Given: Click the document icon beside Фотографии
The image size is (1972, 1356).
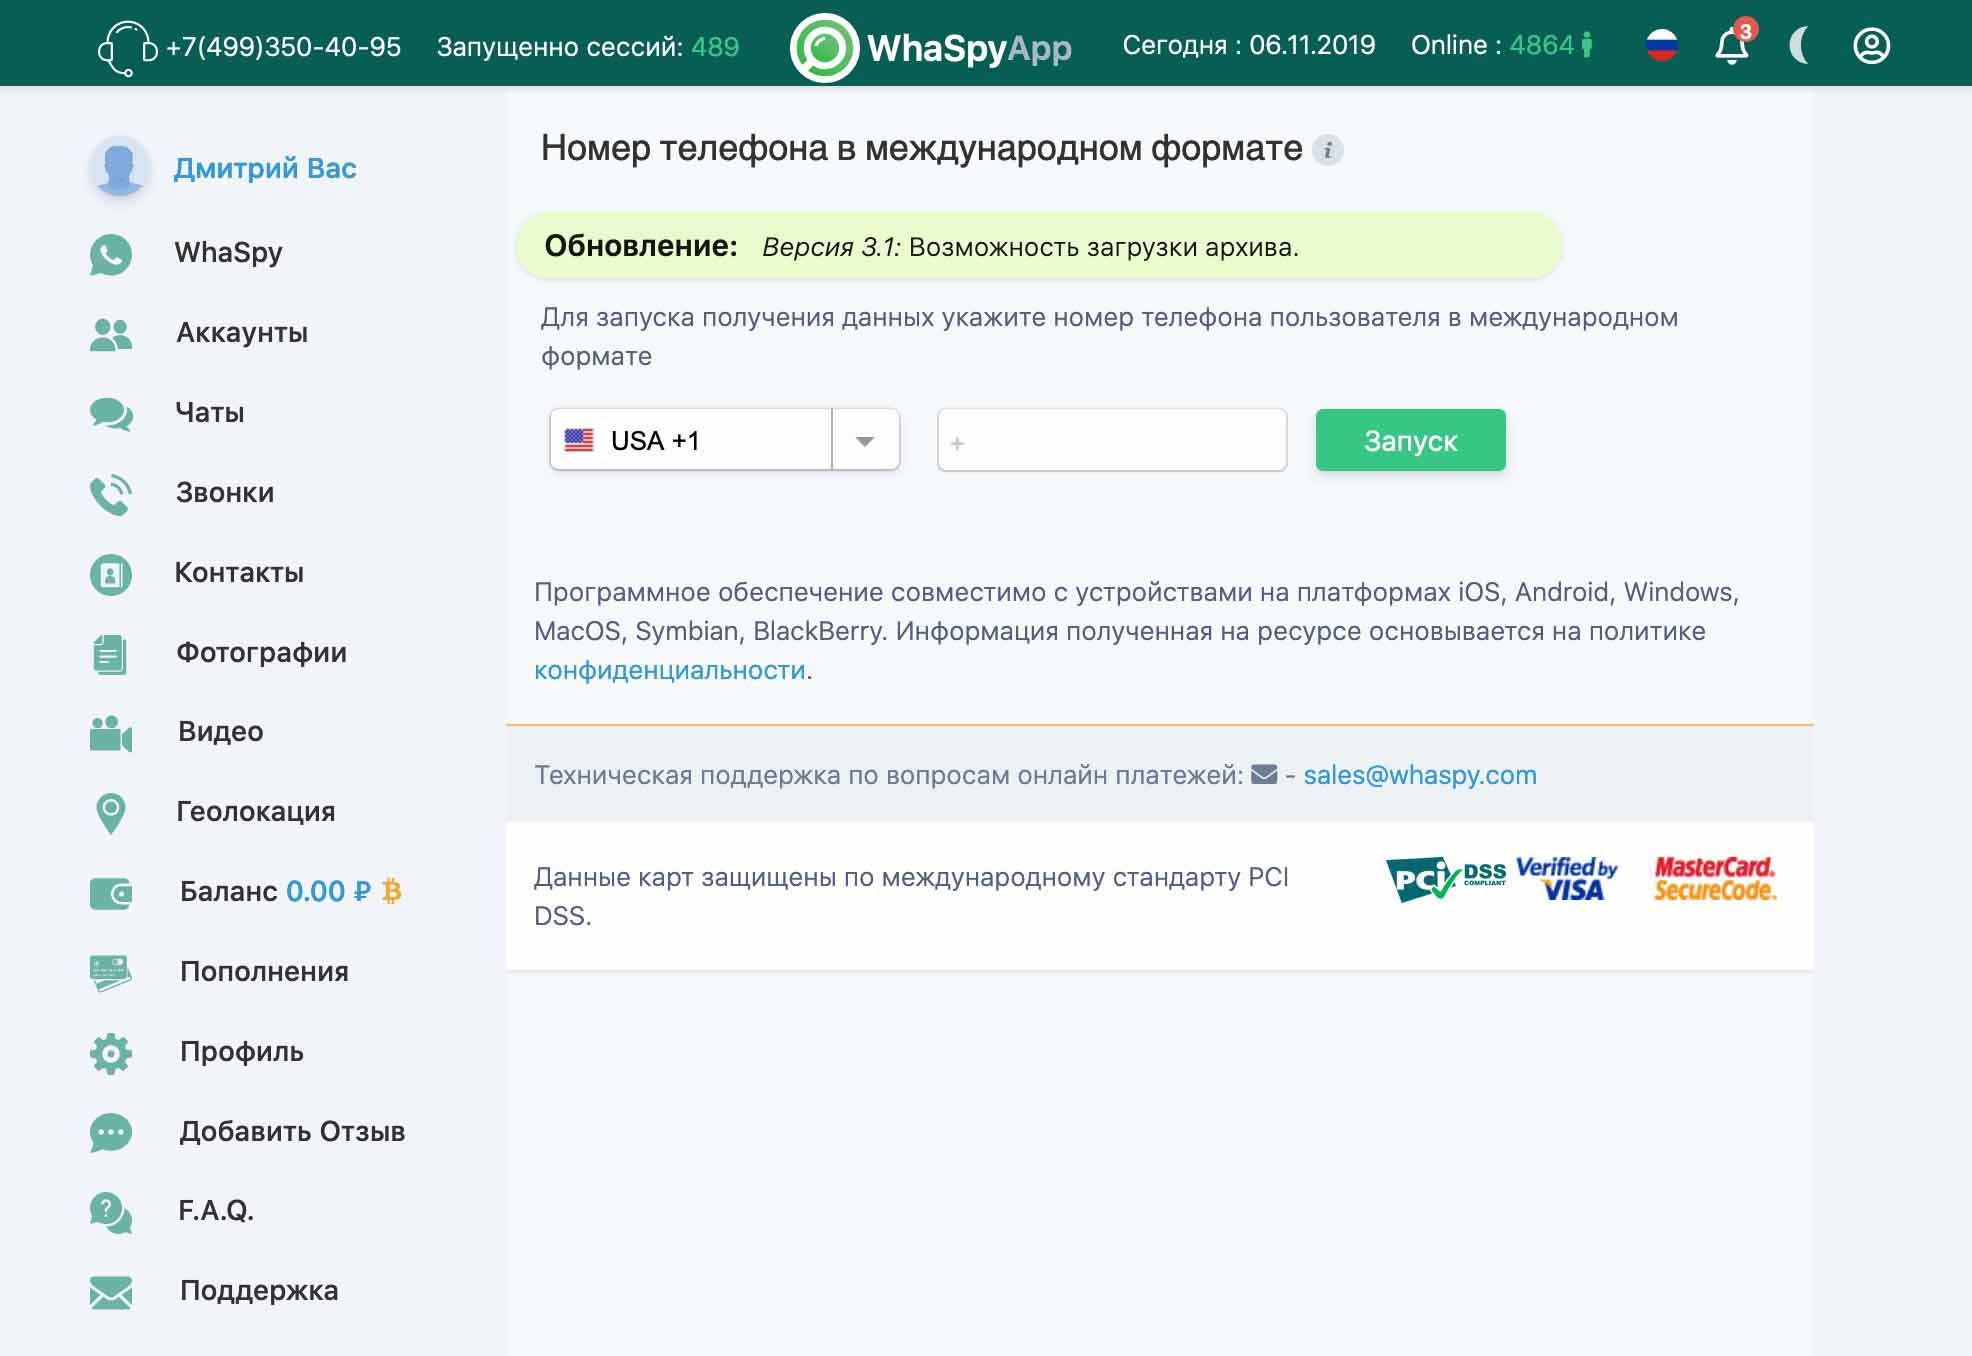Looking at the screenshot, I should [x=110, y=654].
